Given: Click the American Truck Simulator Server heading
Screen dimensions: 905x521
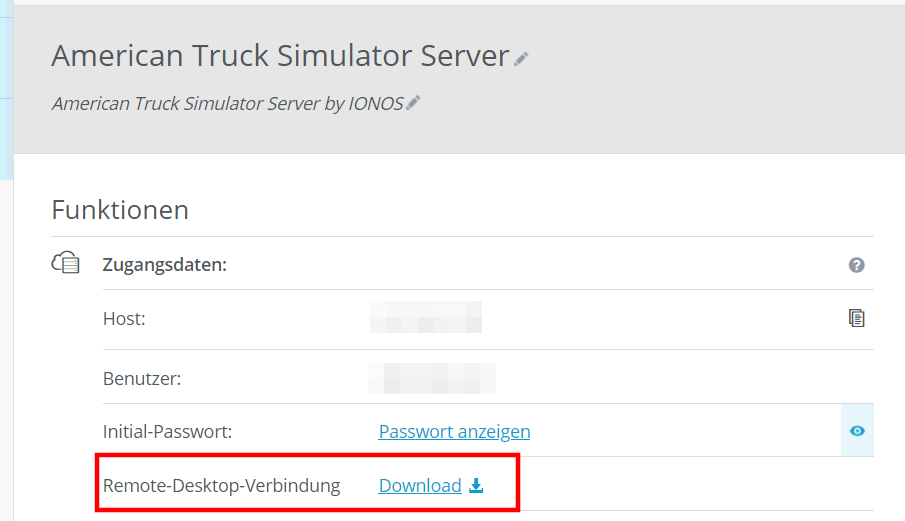Looking at the screenshot, I should coord(280,56).
